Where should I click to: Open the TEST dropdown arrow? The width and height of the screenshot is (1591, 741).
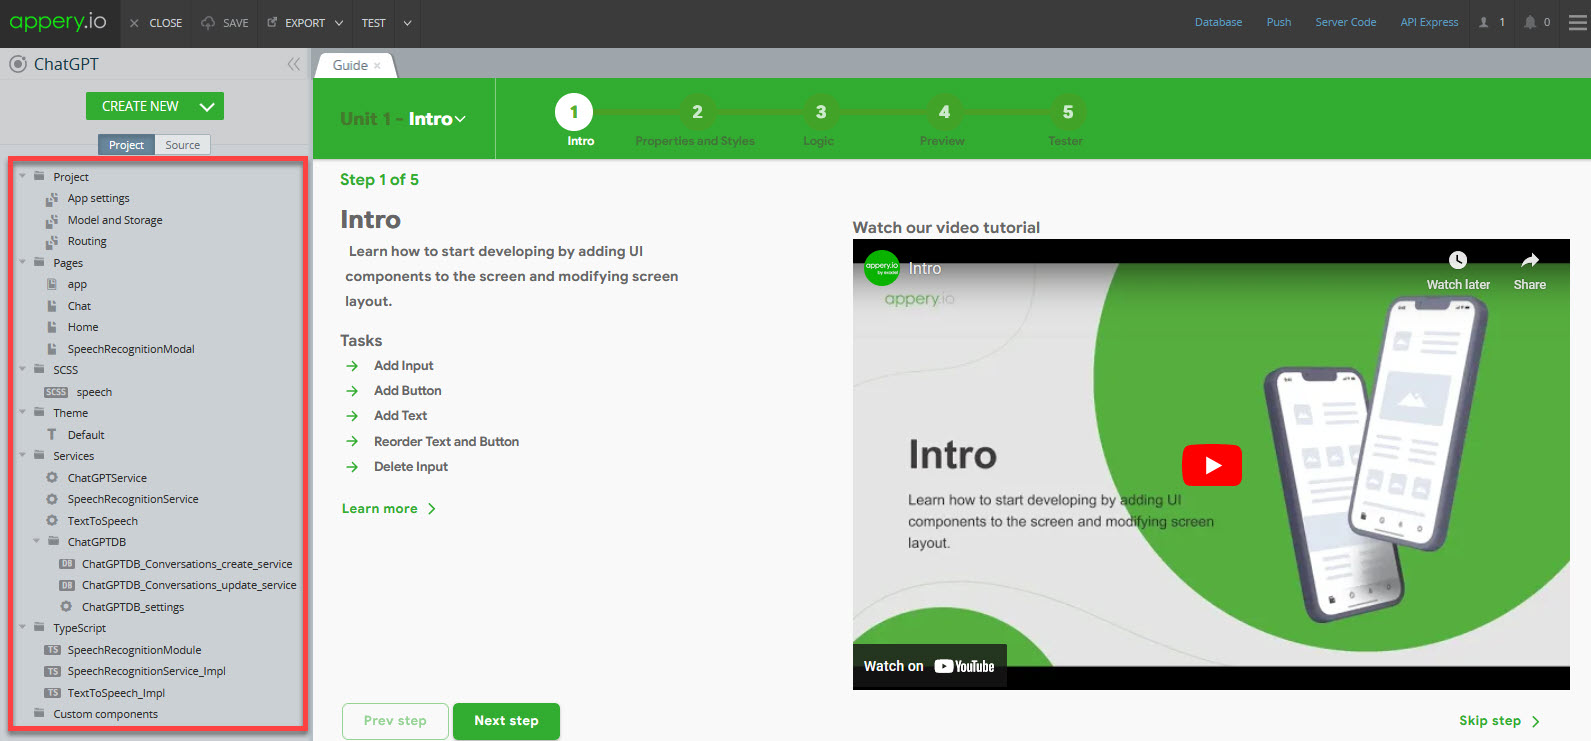click(407, 23)
